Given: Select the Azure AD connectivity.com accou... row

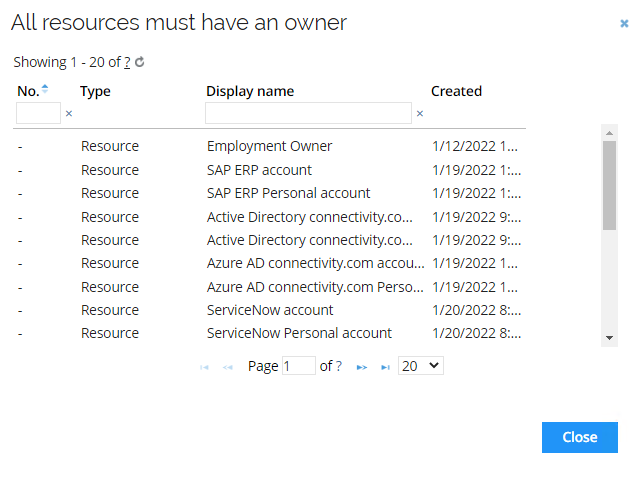Looking at the screenshot, I should (269, 264).
